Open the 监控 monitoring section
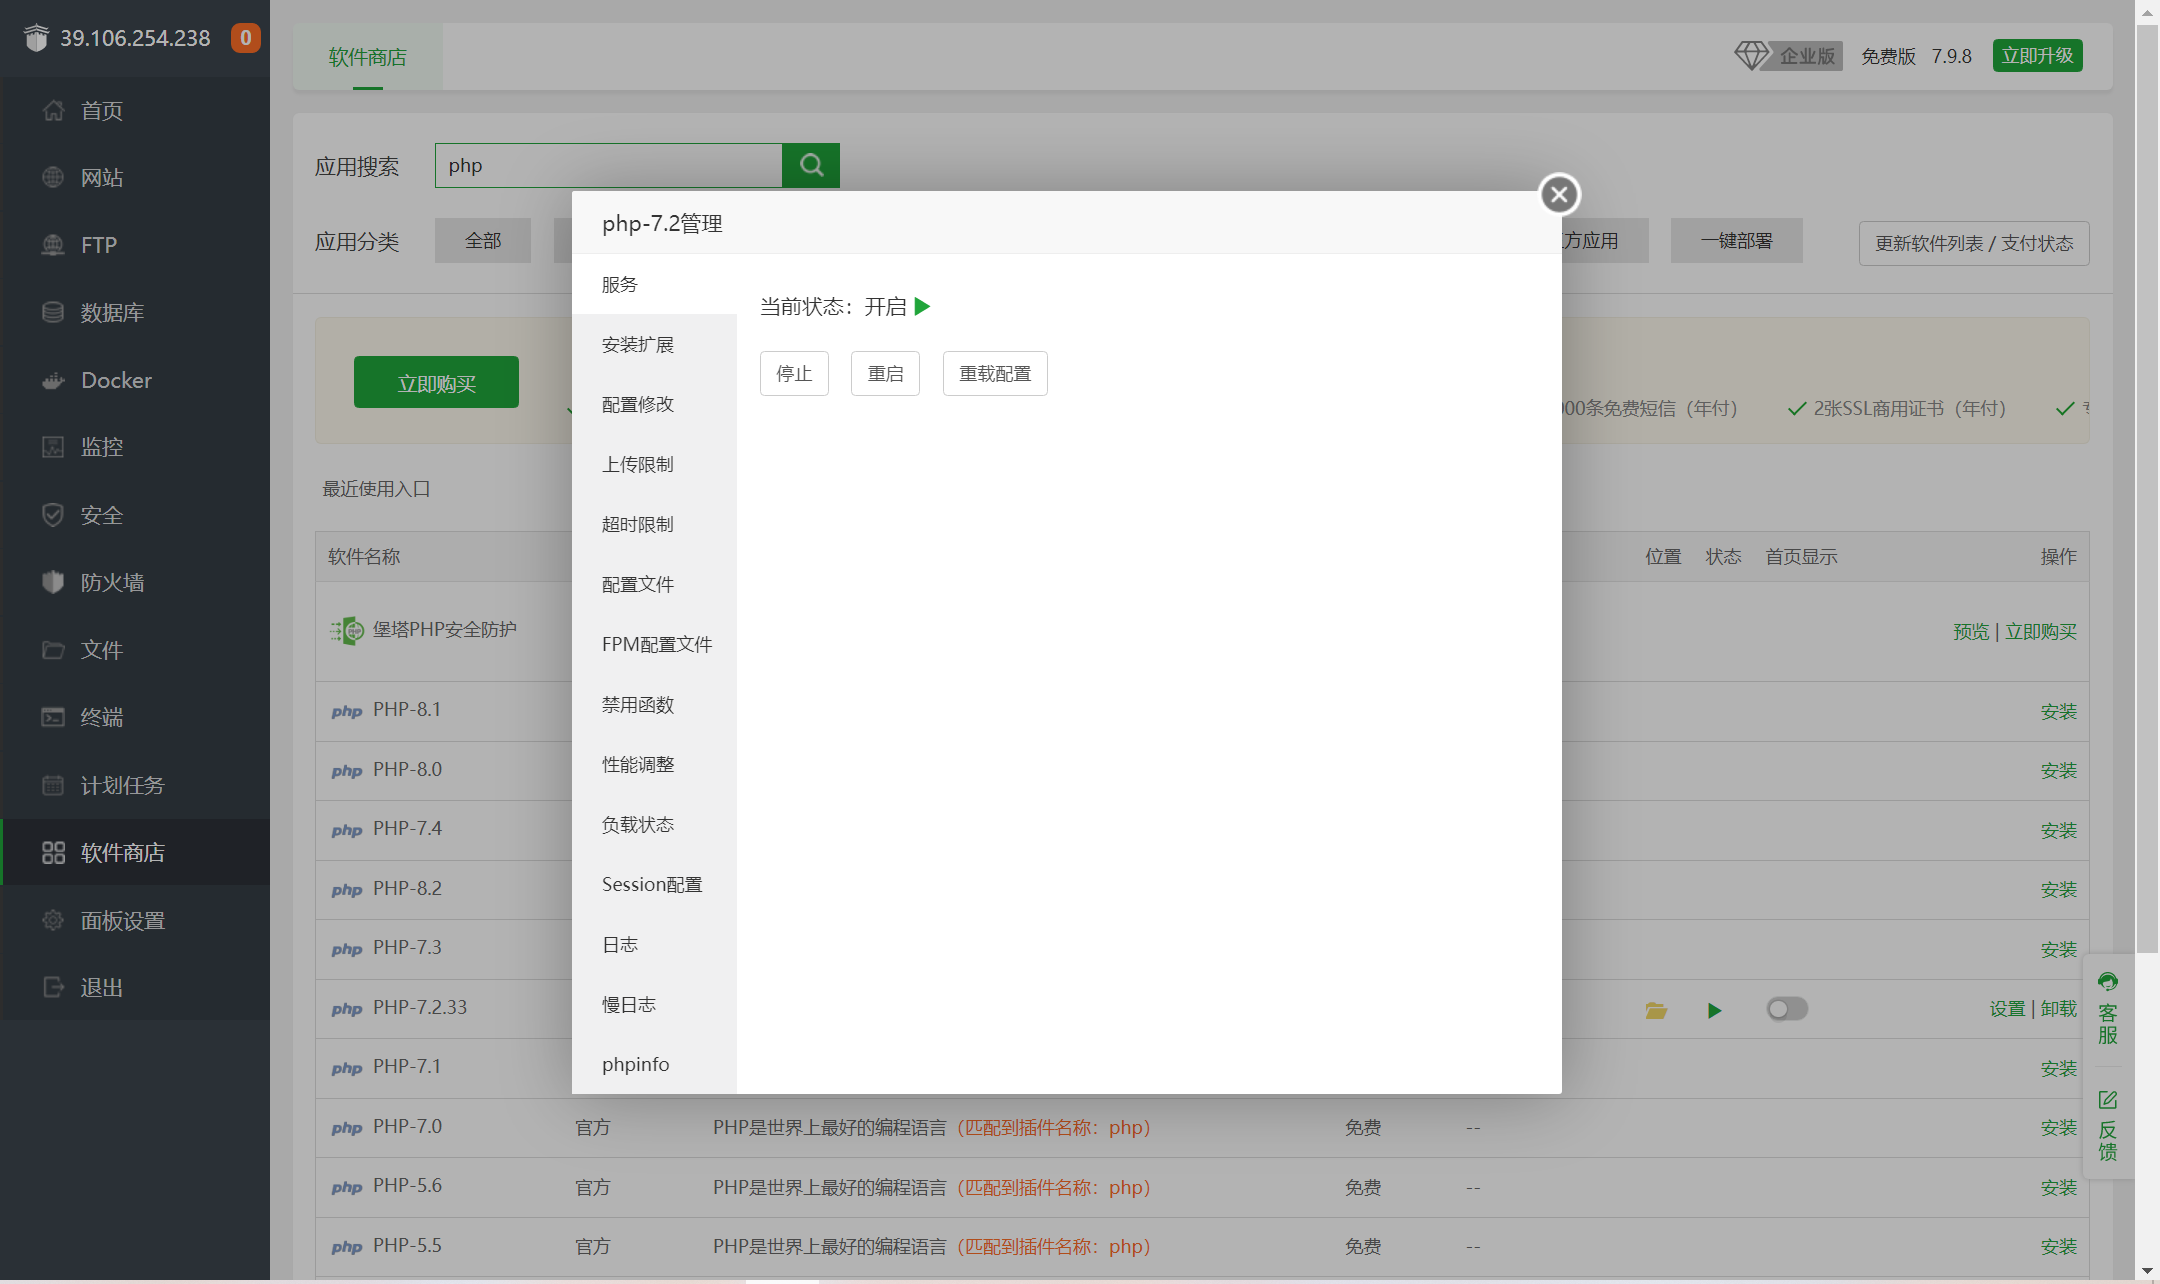Screen dimensions: 2160x1284 (x=102, y=447)
